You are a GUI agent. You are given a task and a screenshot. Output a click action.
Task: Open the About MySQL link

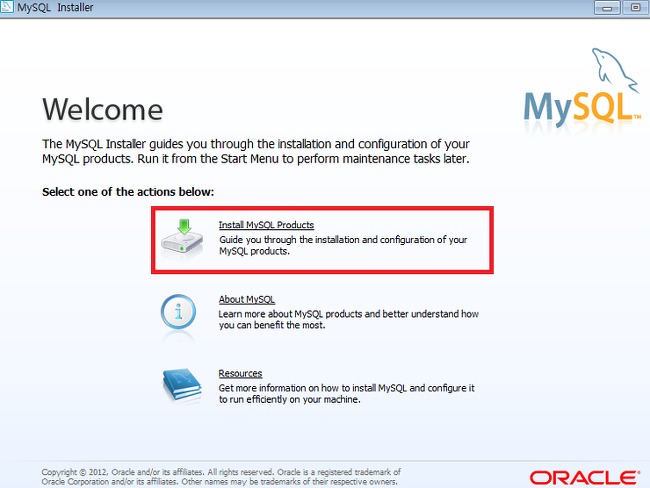[247, 299]
